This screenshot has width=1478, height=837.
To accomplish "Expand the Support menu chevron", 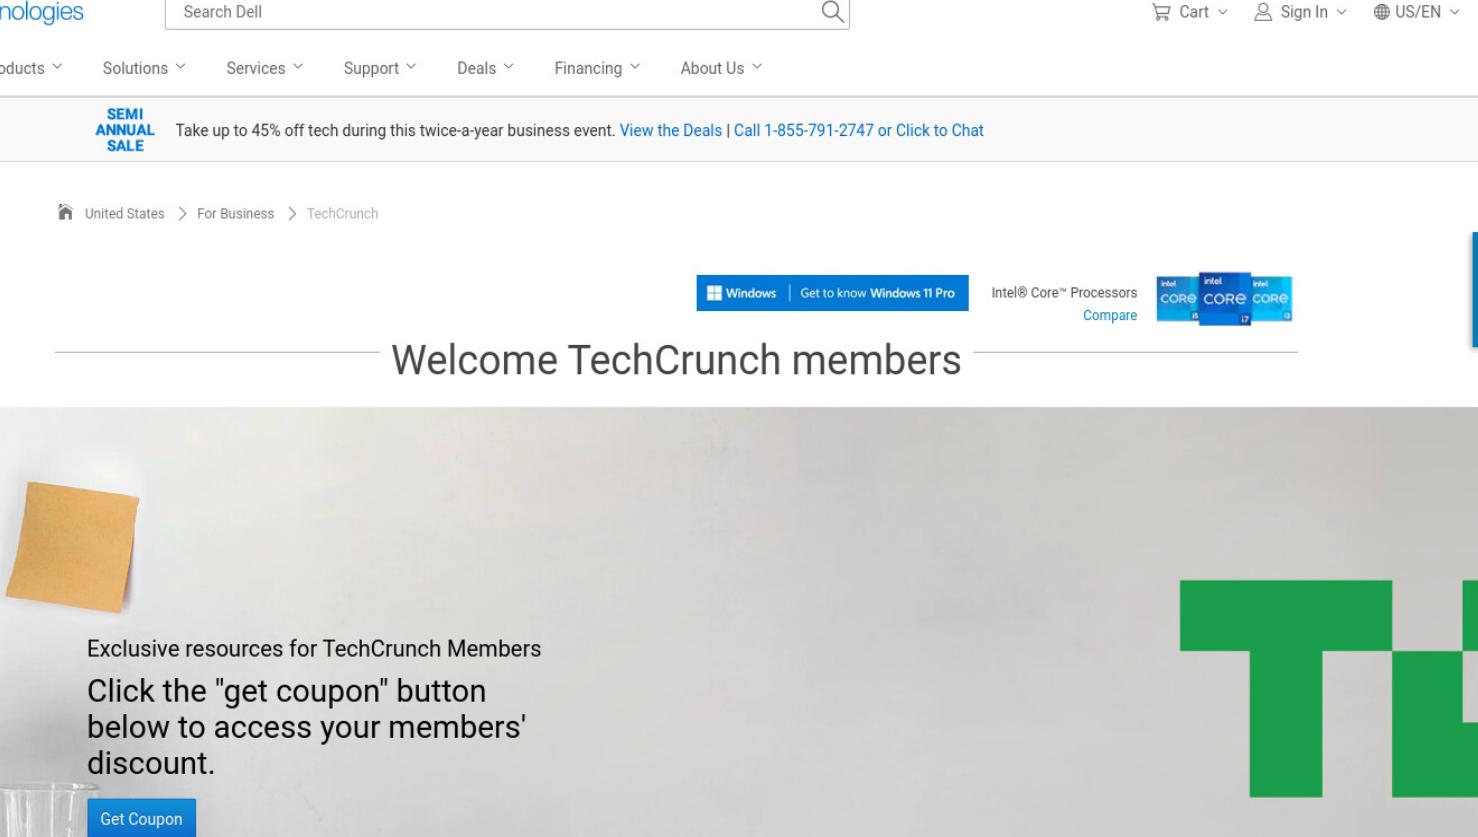I will click(x=411, y=67).
